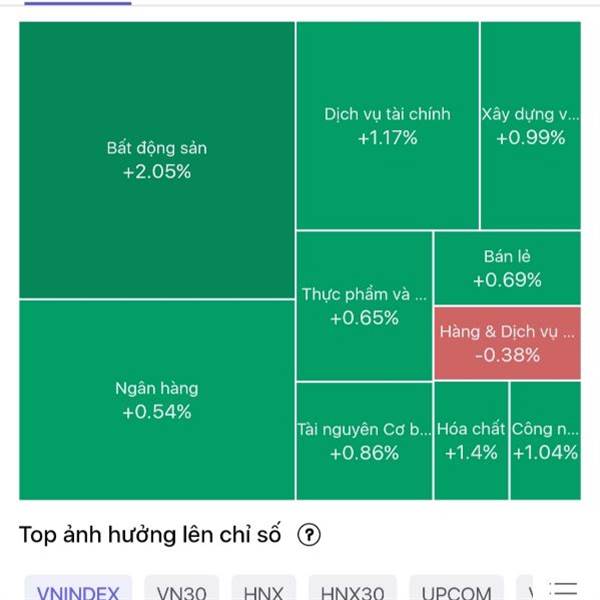Open the Bán lẻ +0.69% tile
Screen dimensions: 600x600
pyautogui.click(x=507, y=268)
